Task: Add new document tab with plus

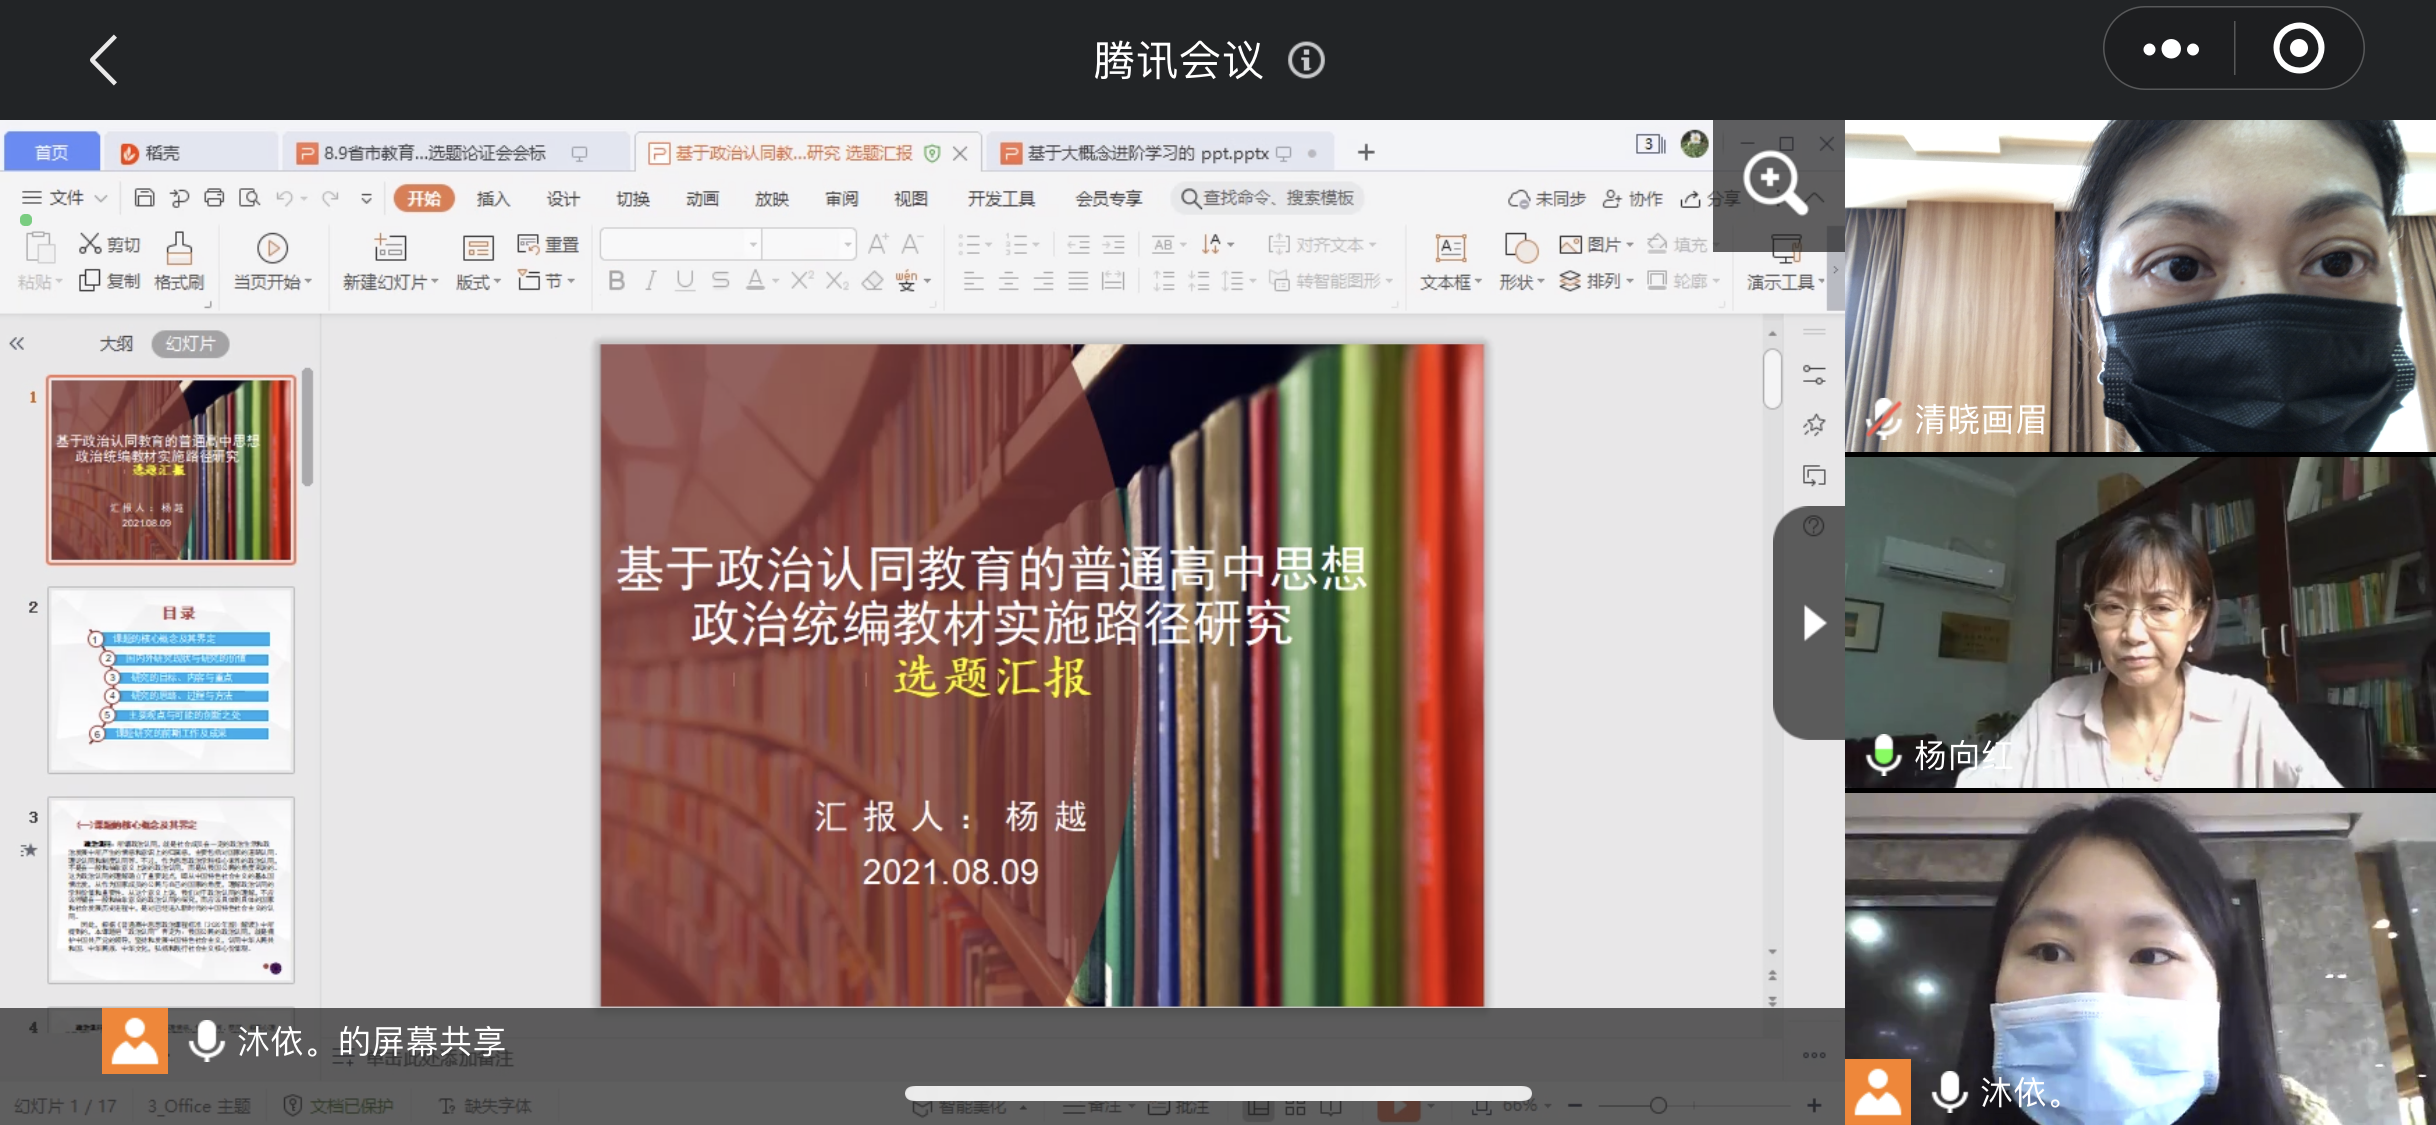Action: point(1366,152)
